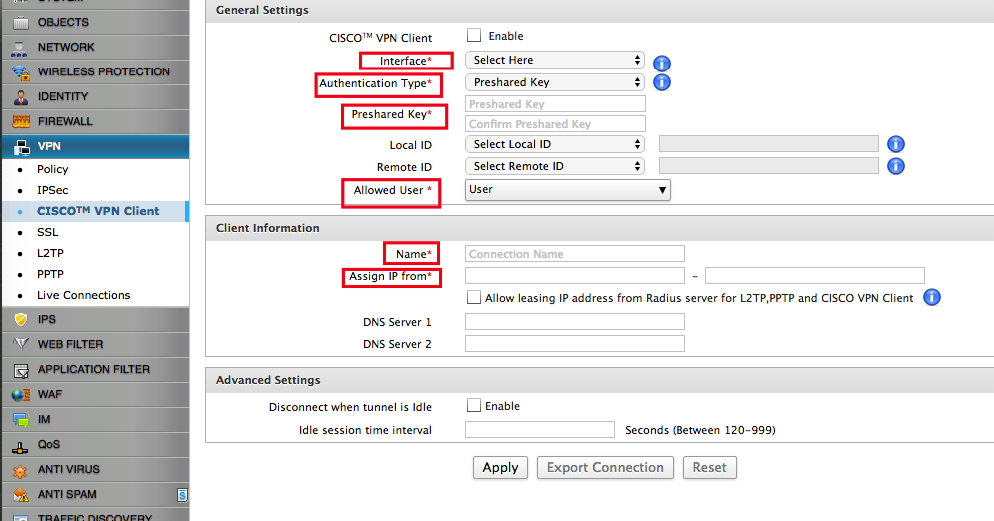
Task: Open the Authentication Type dropdown
Action: tap(555, 83)
